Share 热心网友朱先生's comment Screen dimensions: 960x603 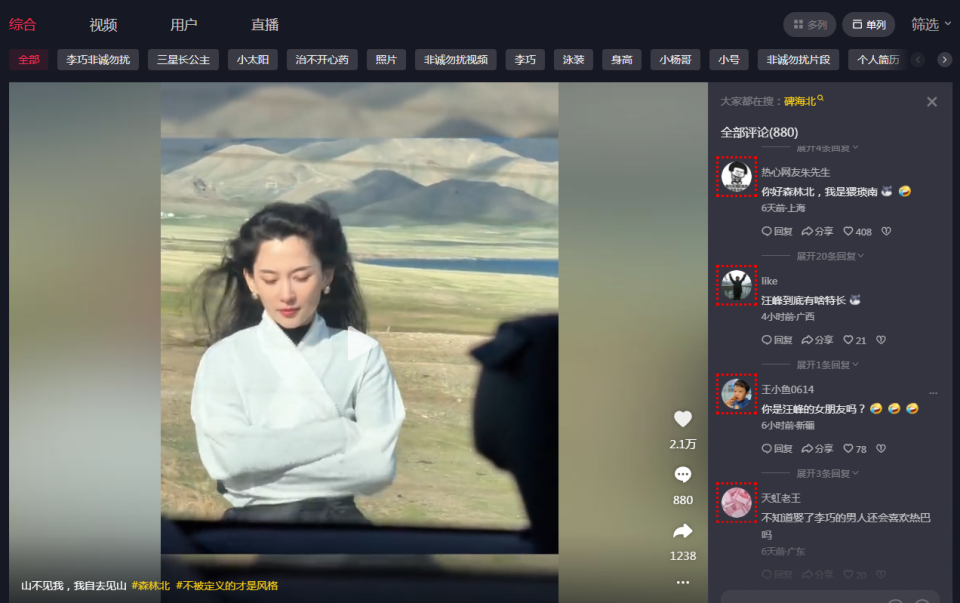click(817, 231)
